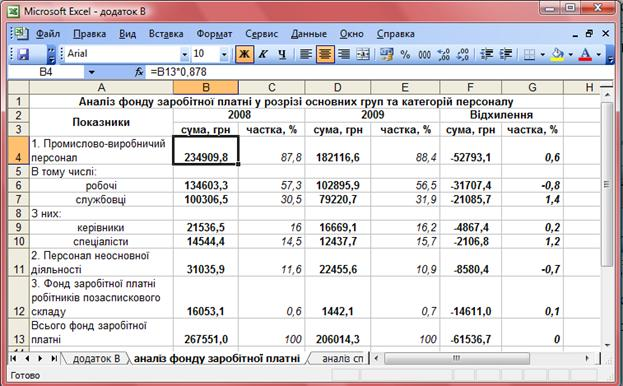
Task: Click the Name Box showing B4
Action: click(46, 72)
